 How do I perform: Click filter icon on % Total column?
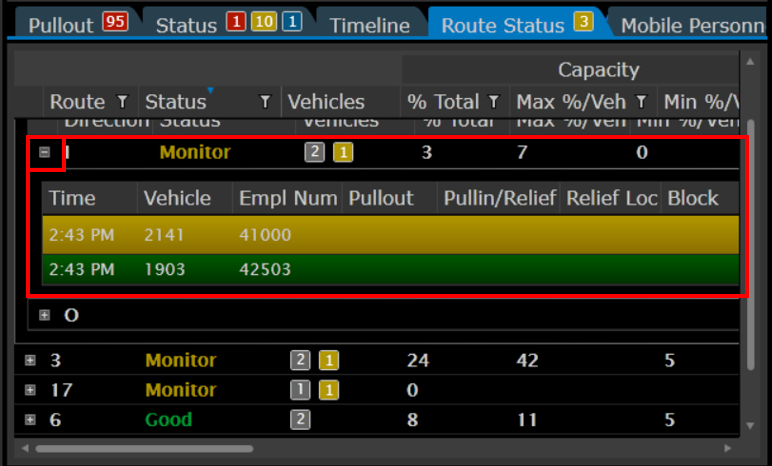point(494,102)
